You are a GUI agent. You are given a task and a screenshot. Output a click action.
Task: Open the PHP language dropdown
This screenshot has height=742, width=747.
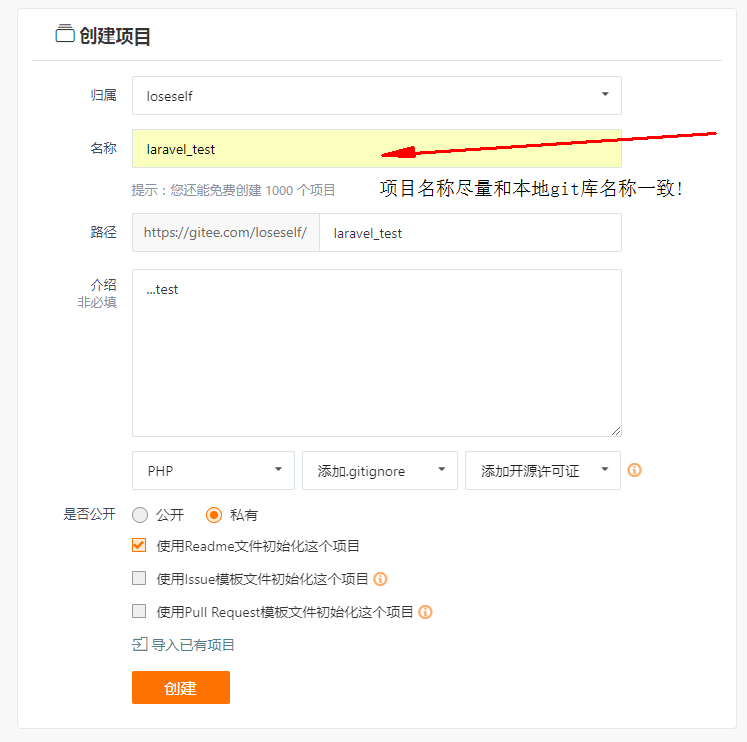213,471
